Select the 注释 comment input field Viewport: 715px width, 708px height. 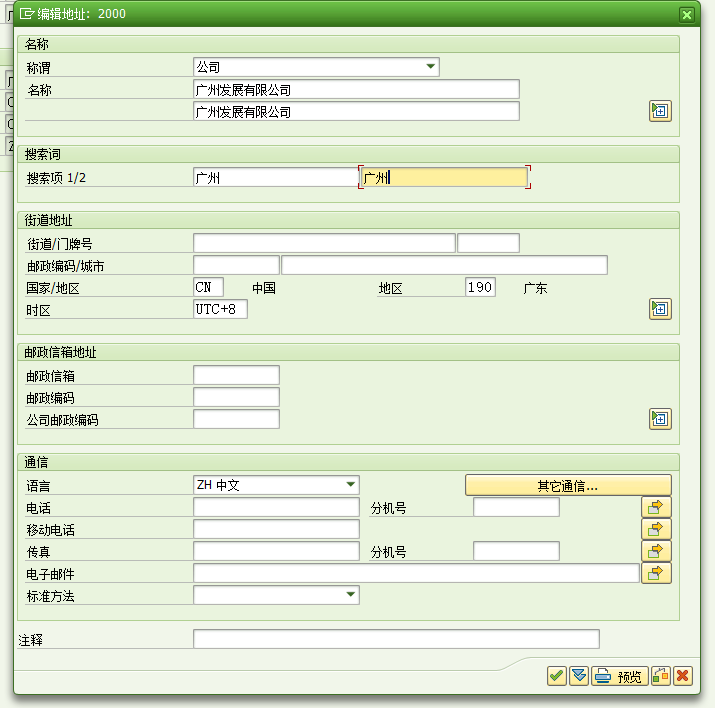coord(396,639)
